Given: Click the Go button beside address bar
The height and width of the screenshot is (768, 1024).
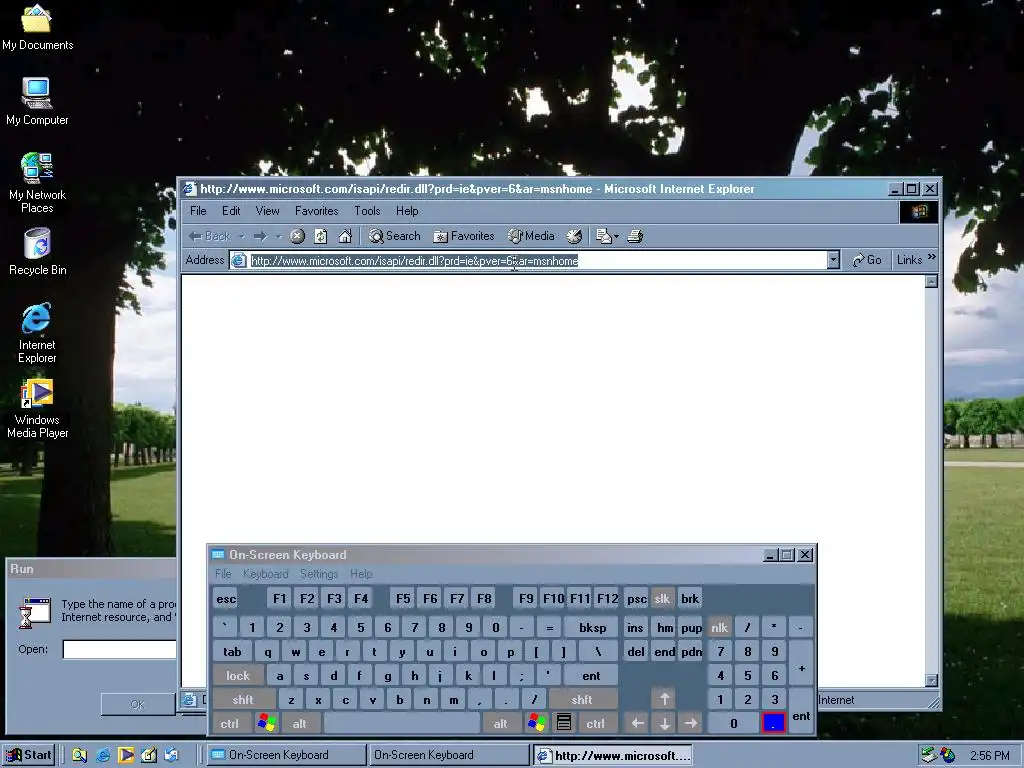Looking at the screenshot, I should point(867,260).
